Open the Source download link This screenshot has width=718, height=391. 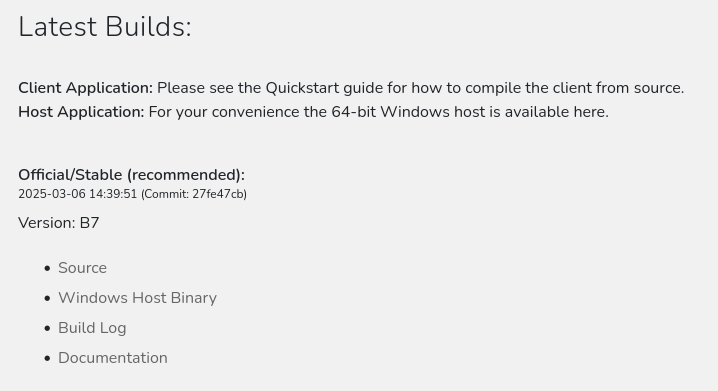pos(82,268)
